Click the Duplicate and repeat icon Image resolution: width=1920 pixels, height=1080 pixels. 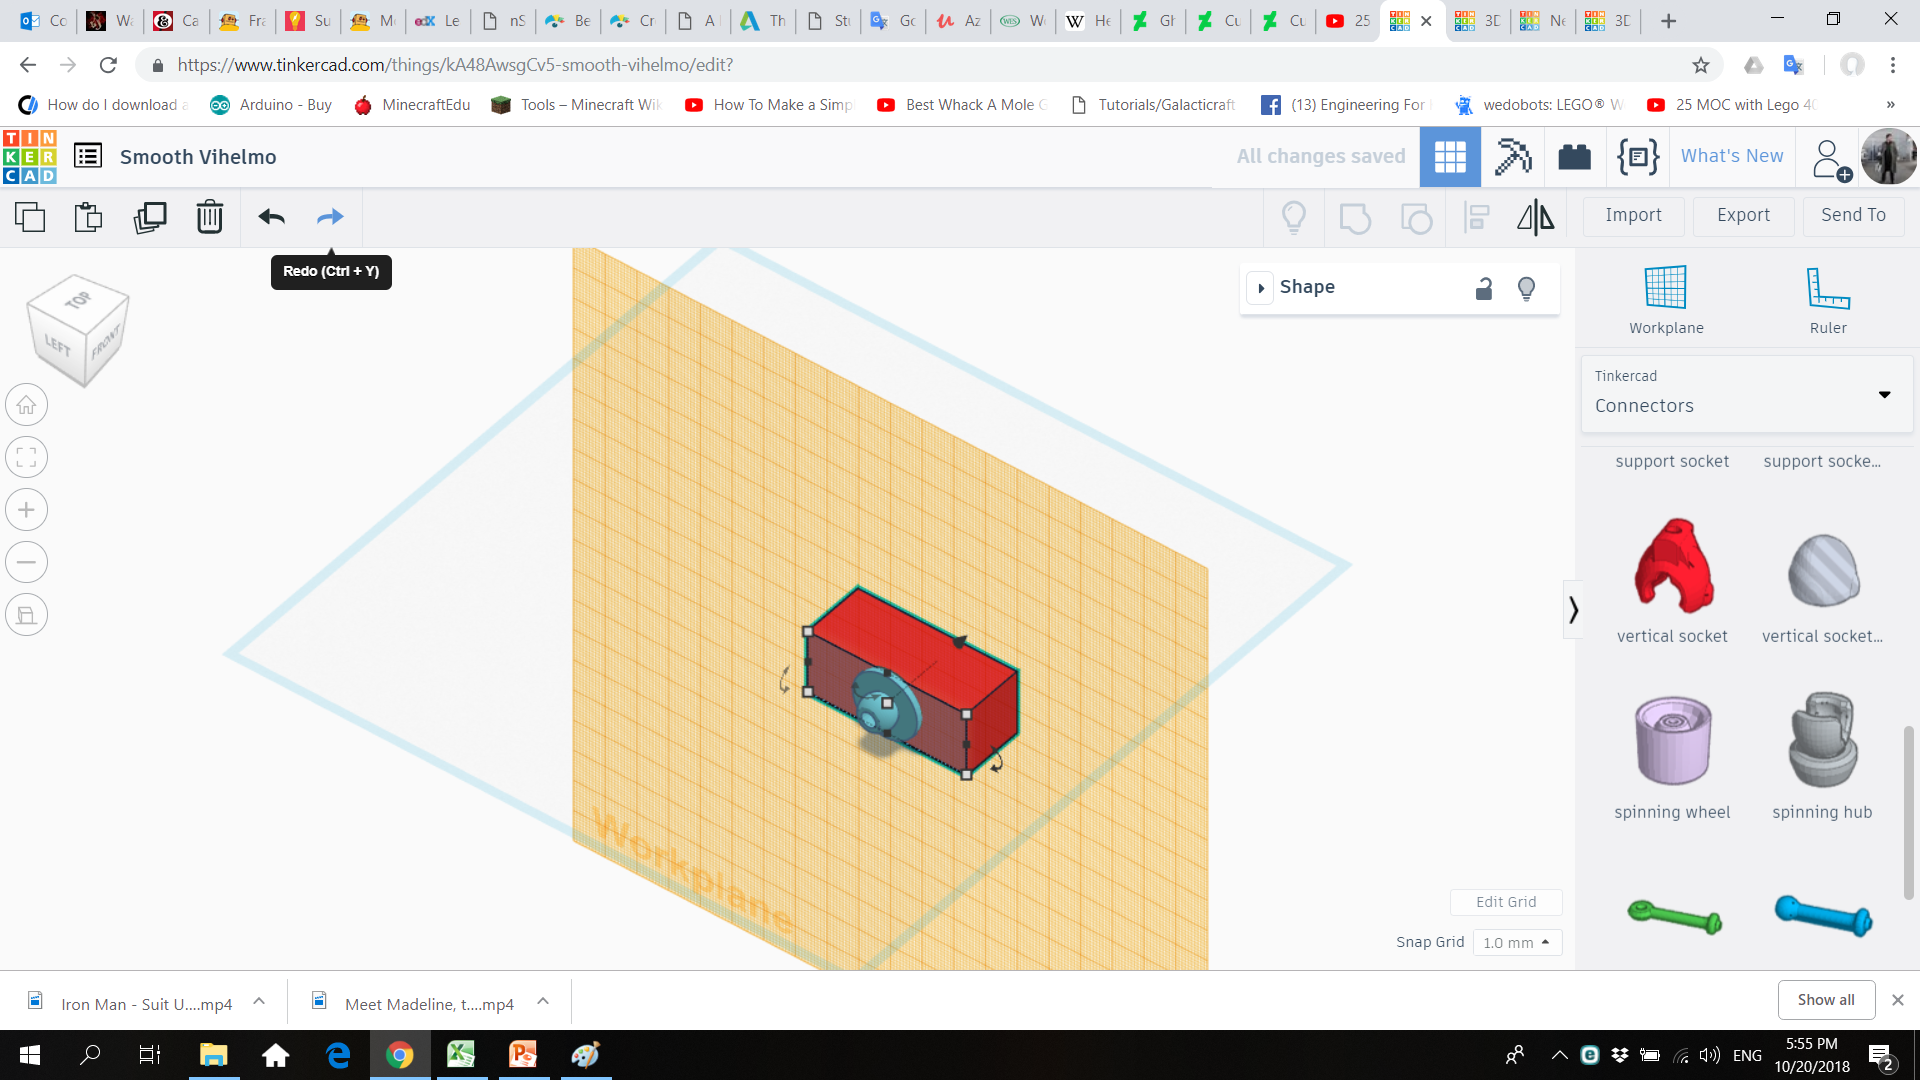[x=150, y=216]
